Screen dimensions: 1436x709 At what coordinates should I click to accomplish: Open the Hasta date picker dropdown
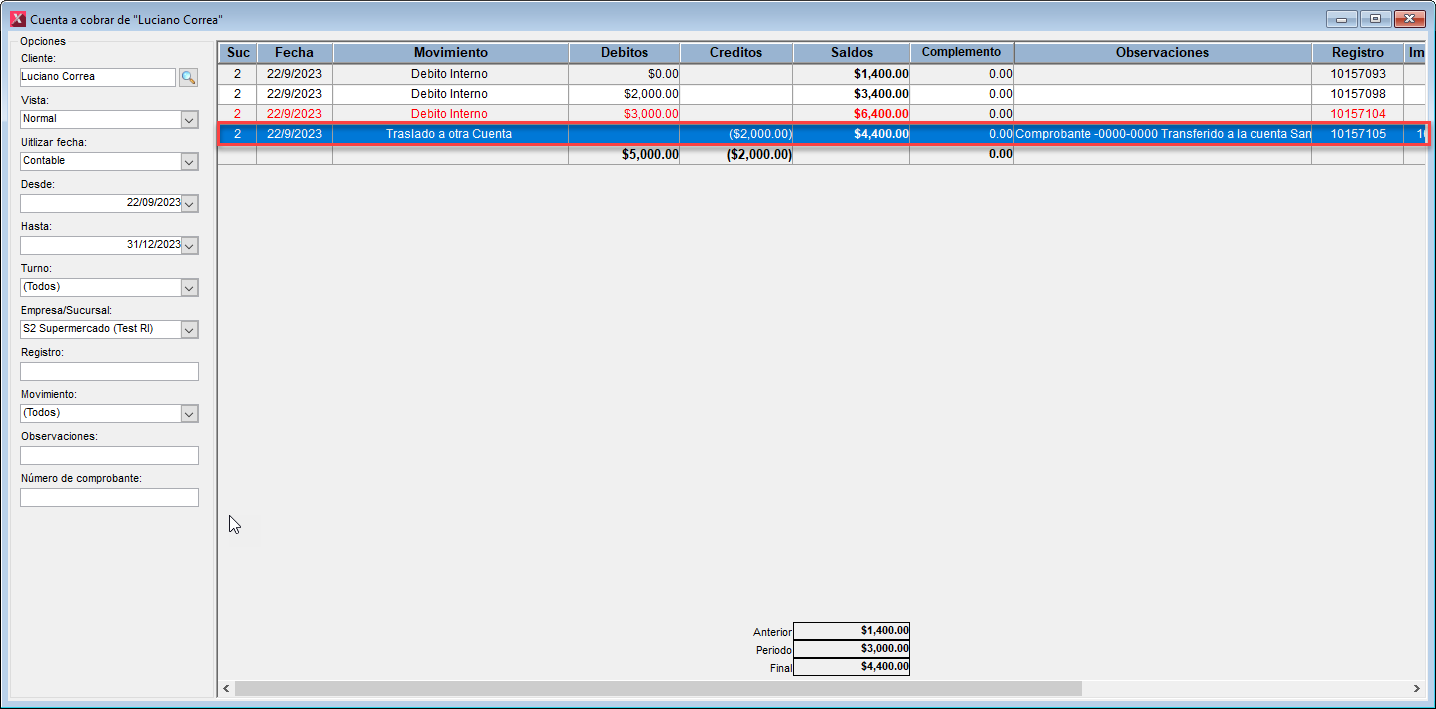[189, 245]
